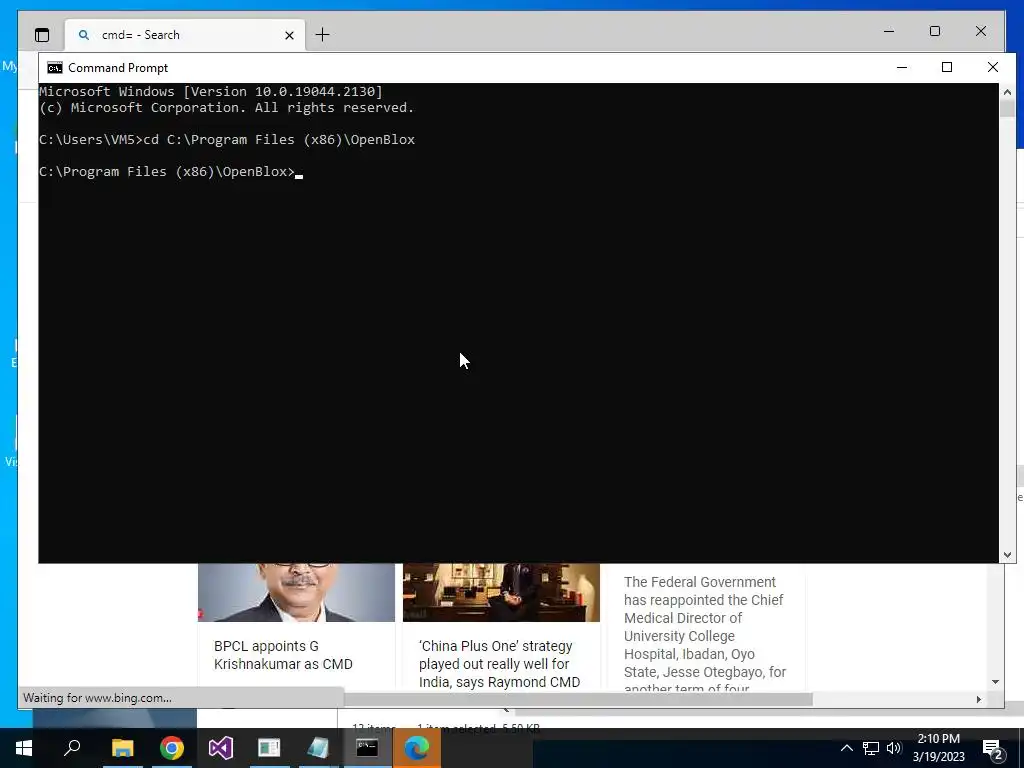The height and width of the screenshot is (768, 1024).
Task: Click Edge page horizontal scrollbar right arrow
Action: tap(978, 699)
